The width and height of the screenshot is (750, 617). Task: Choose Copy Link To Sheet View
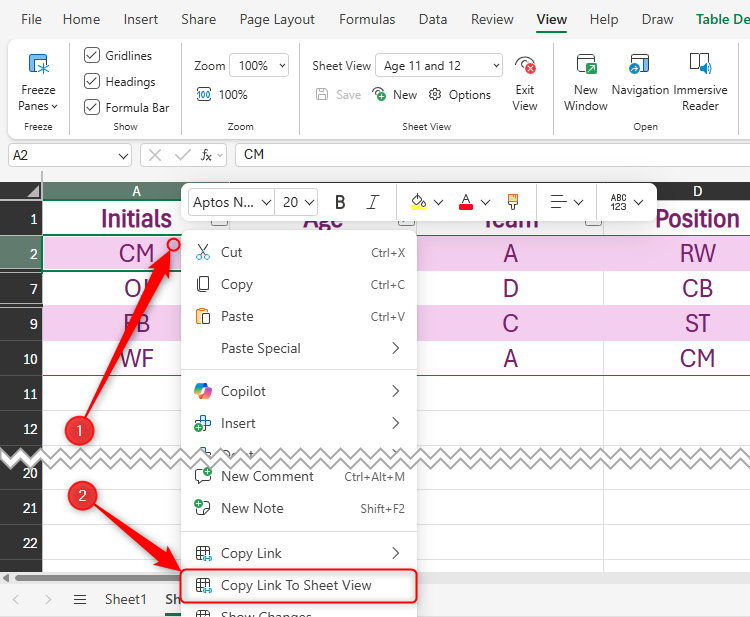coord(299,585)
